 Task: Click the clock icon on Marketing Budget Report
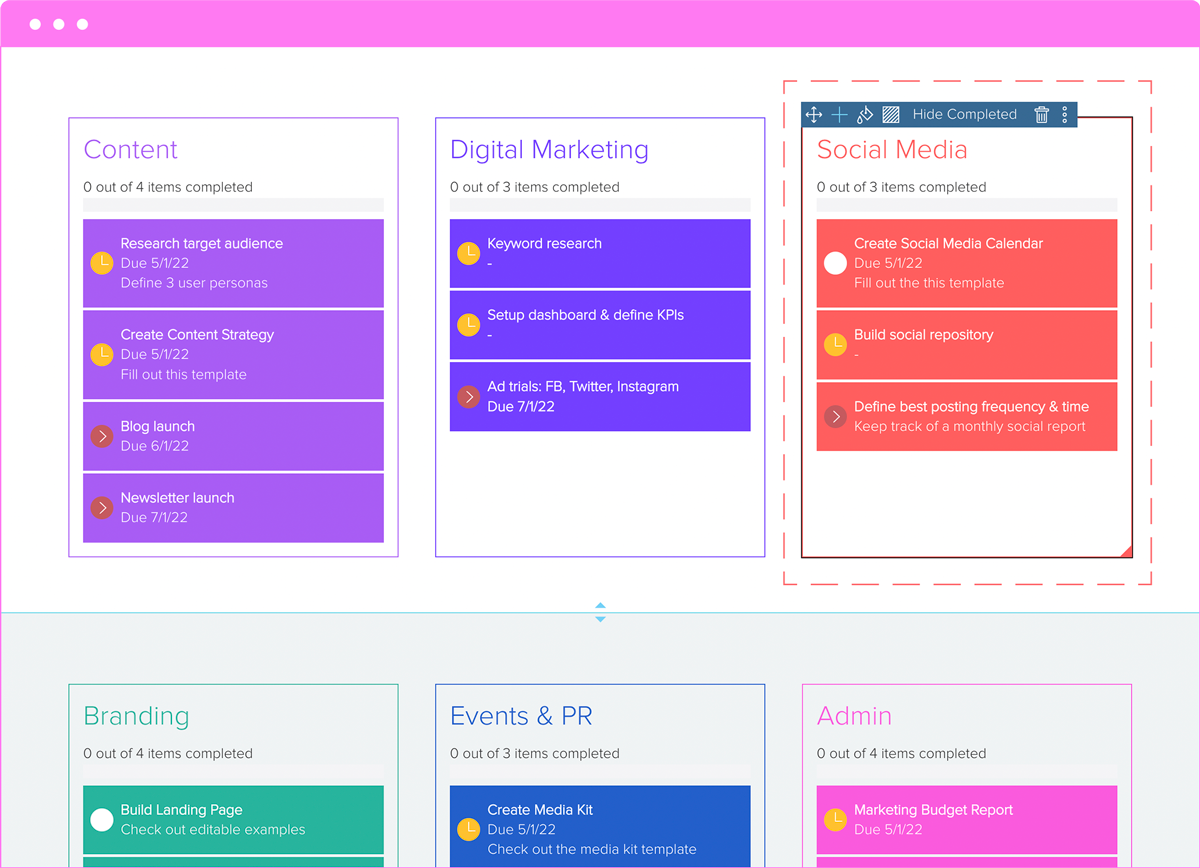836,820
